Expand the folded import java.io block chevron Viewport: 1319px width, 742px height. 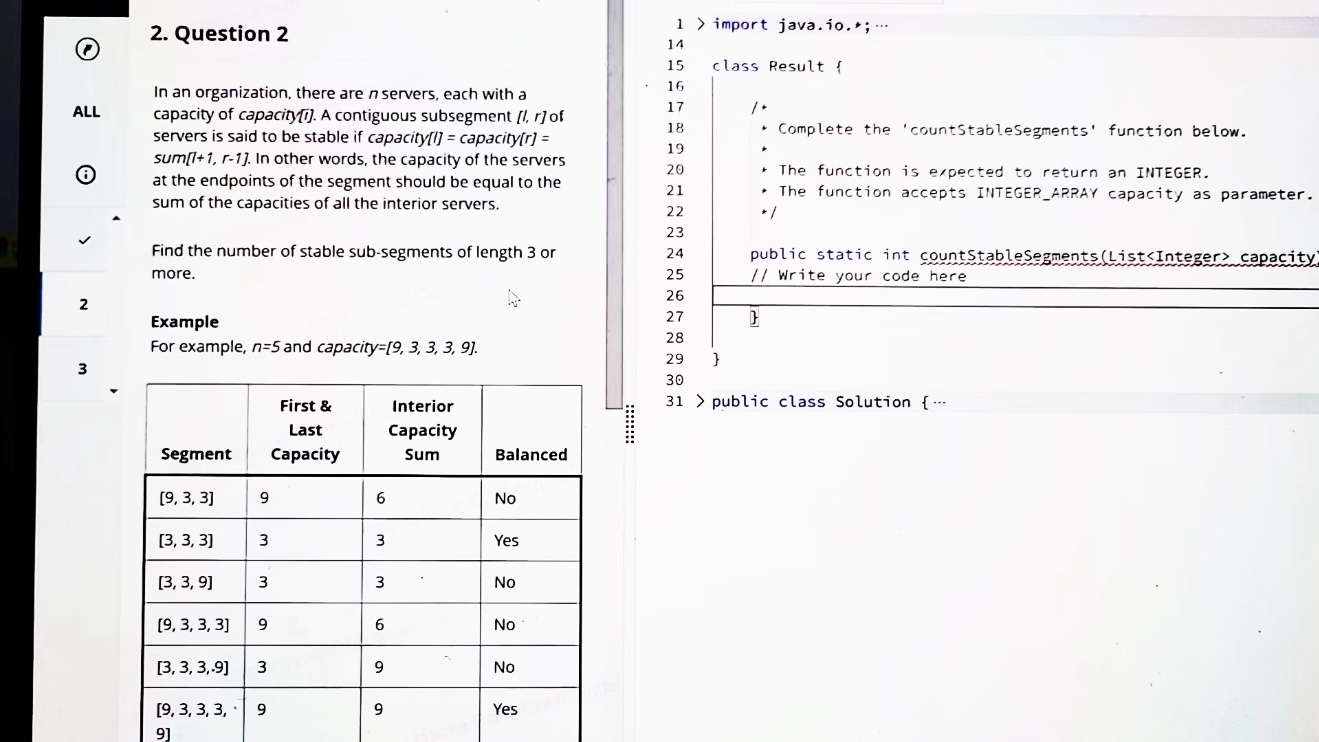click(x=701, y=24)
